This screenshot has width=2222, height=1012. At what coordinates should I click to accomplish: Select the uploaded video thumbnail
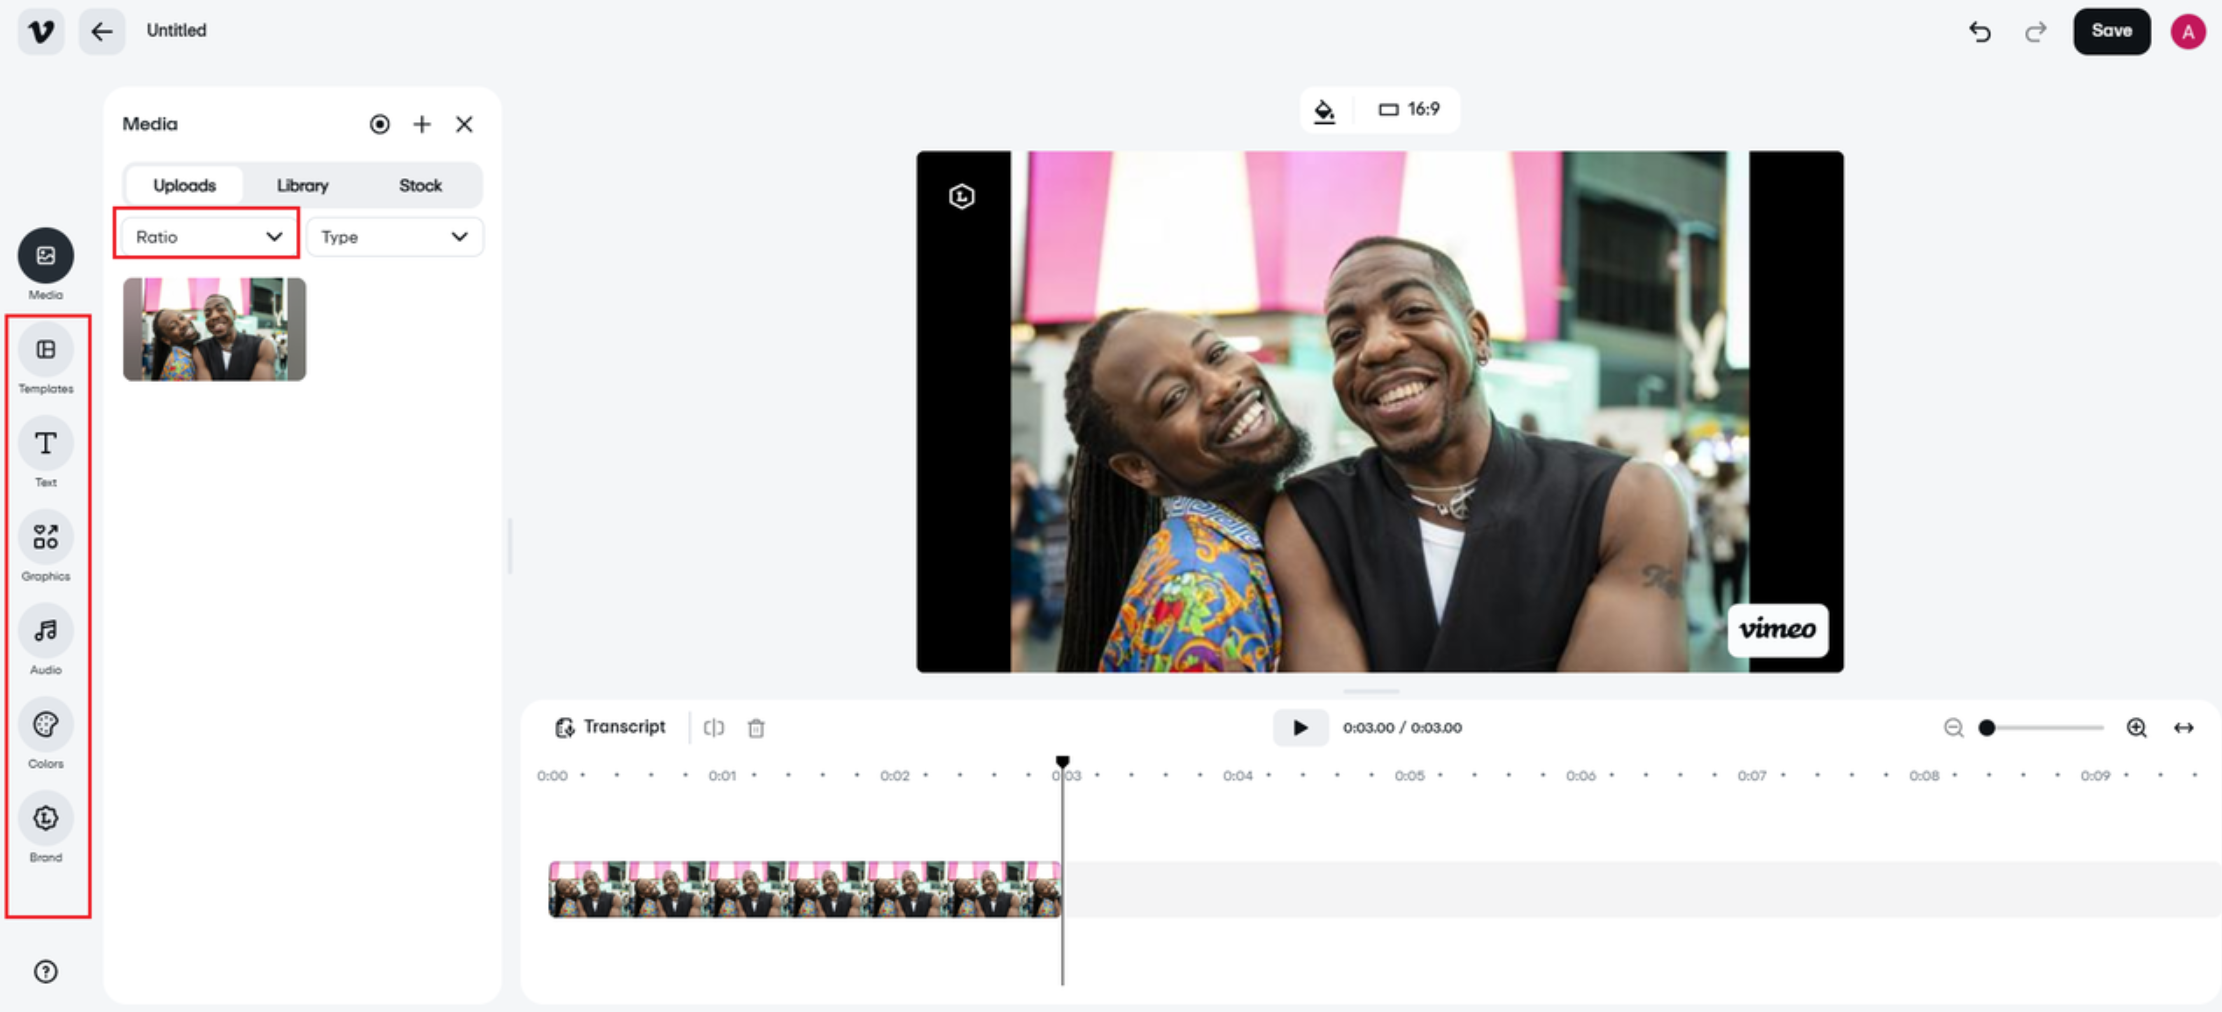(x=214, y=328)
